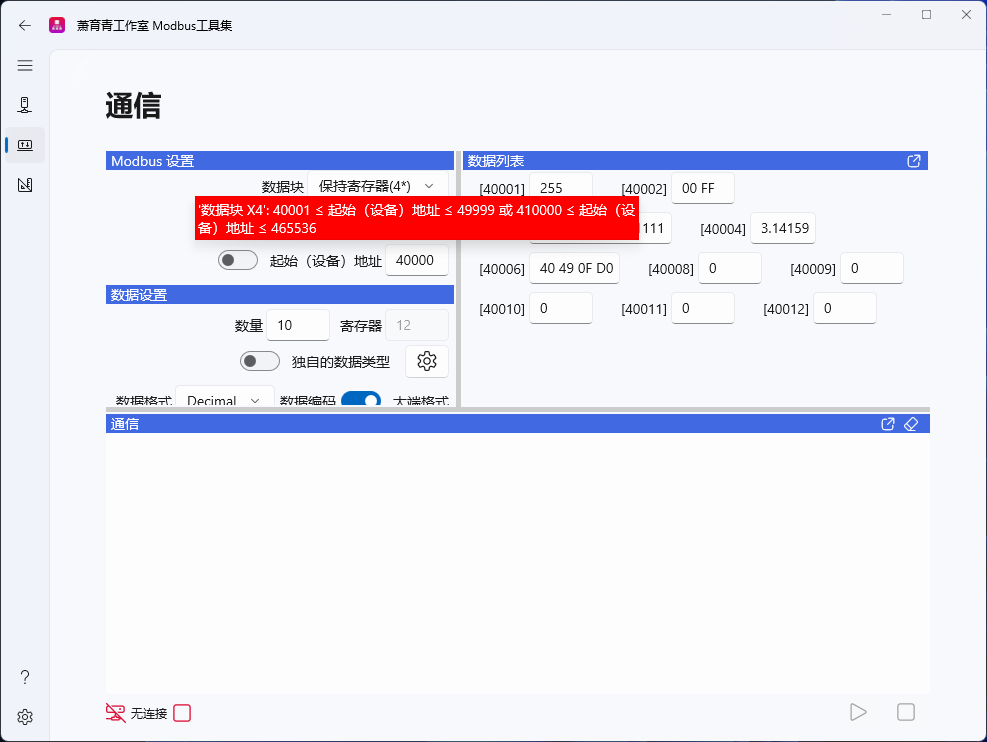Pop out the 数据列表 panel
Screen dimensions: 987x742
[913, 160]
